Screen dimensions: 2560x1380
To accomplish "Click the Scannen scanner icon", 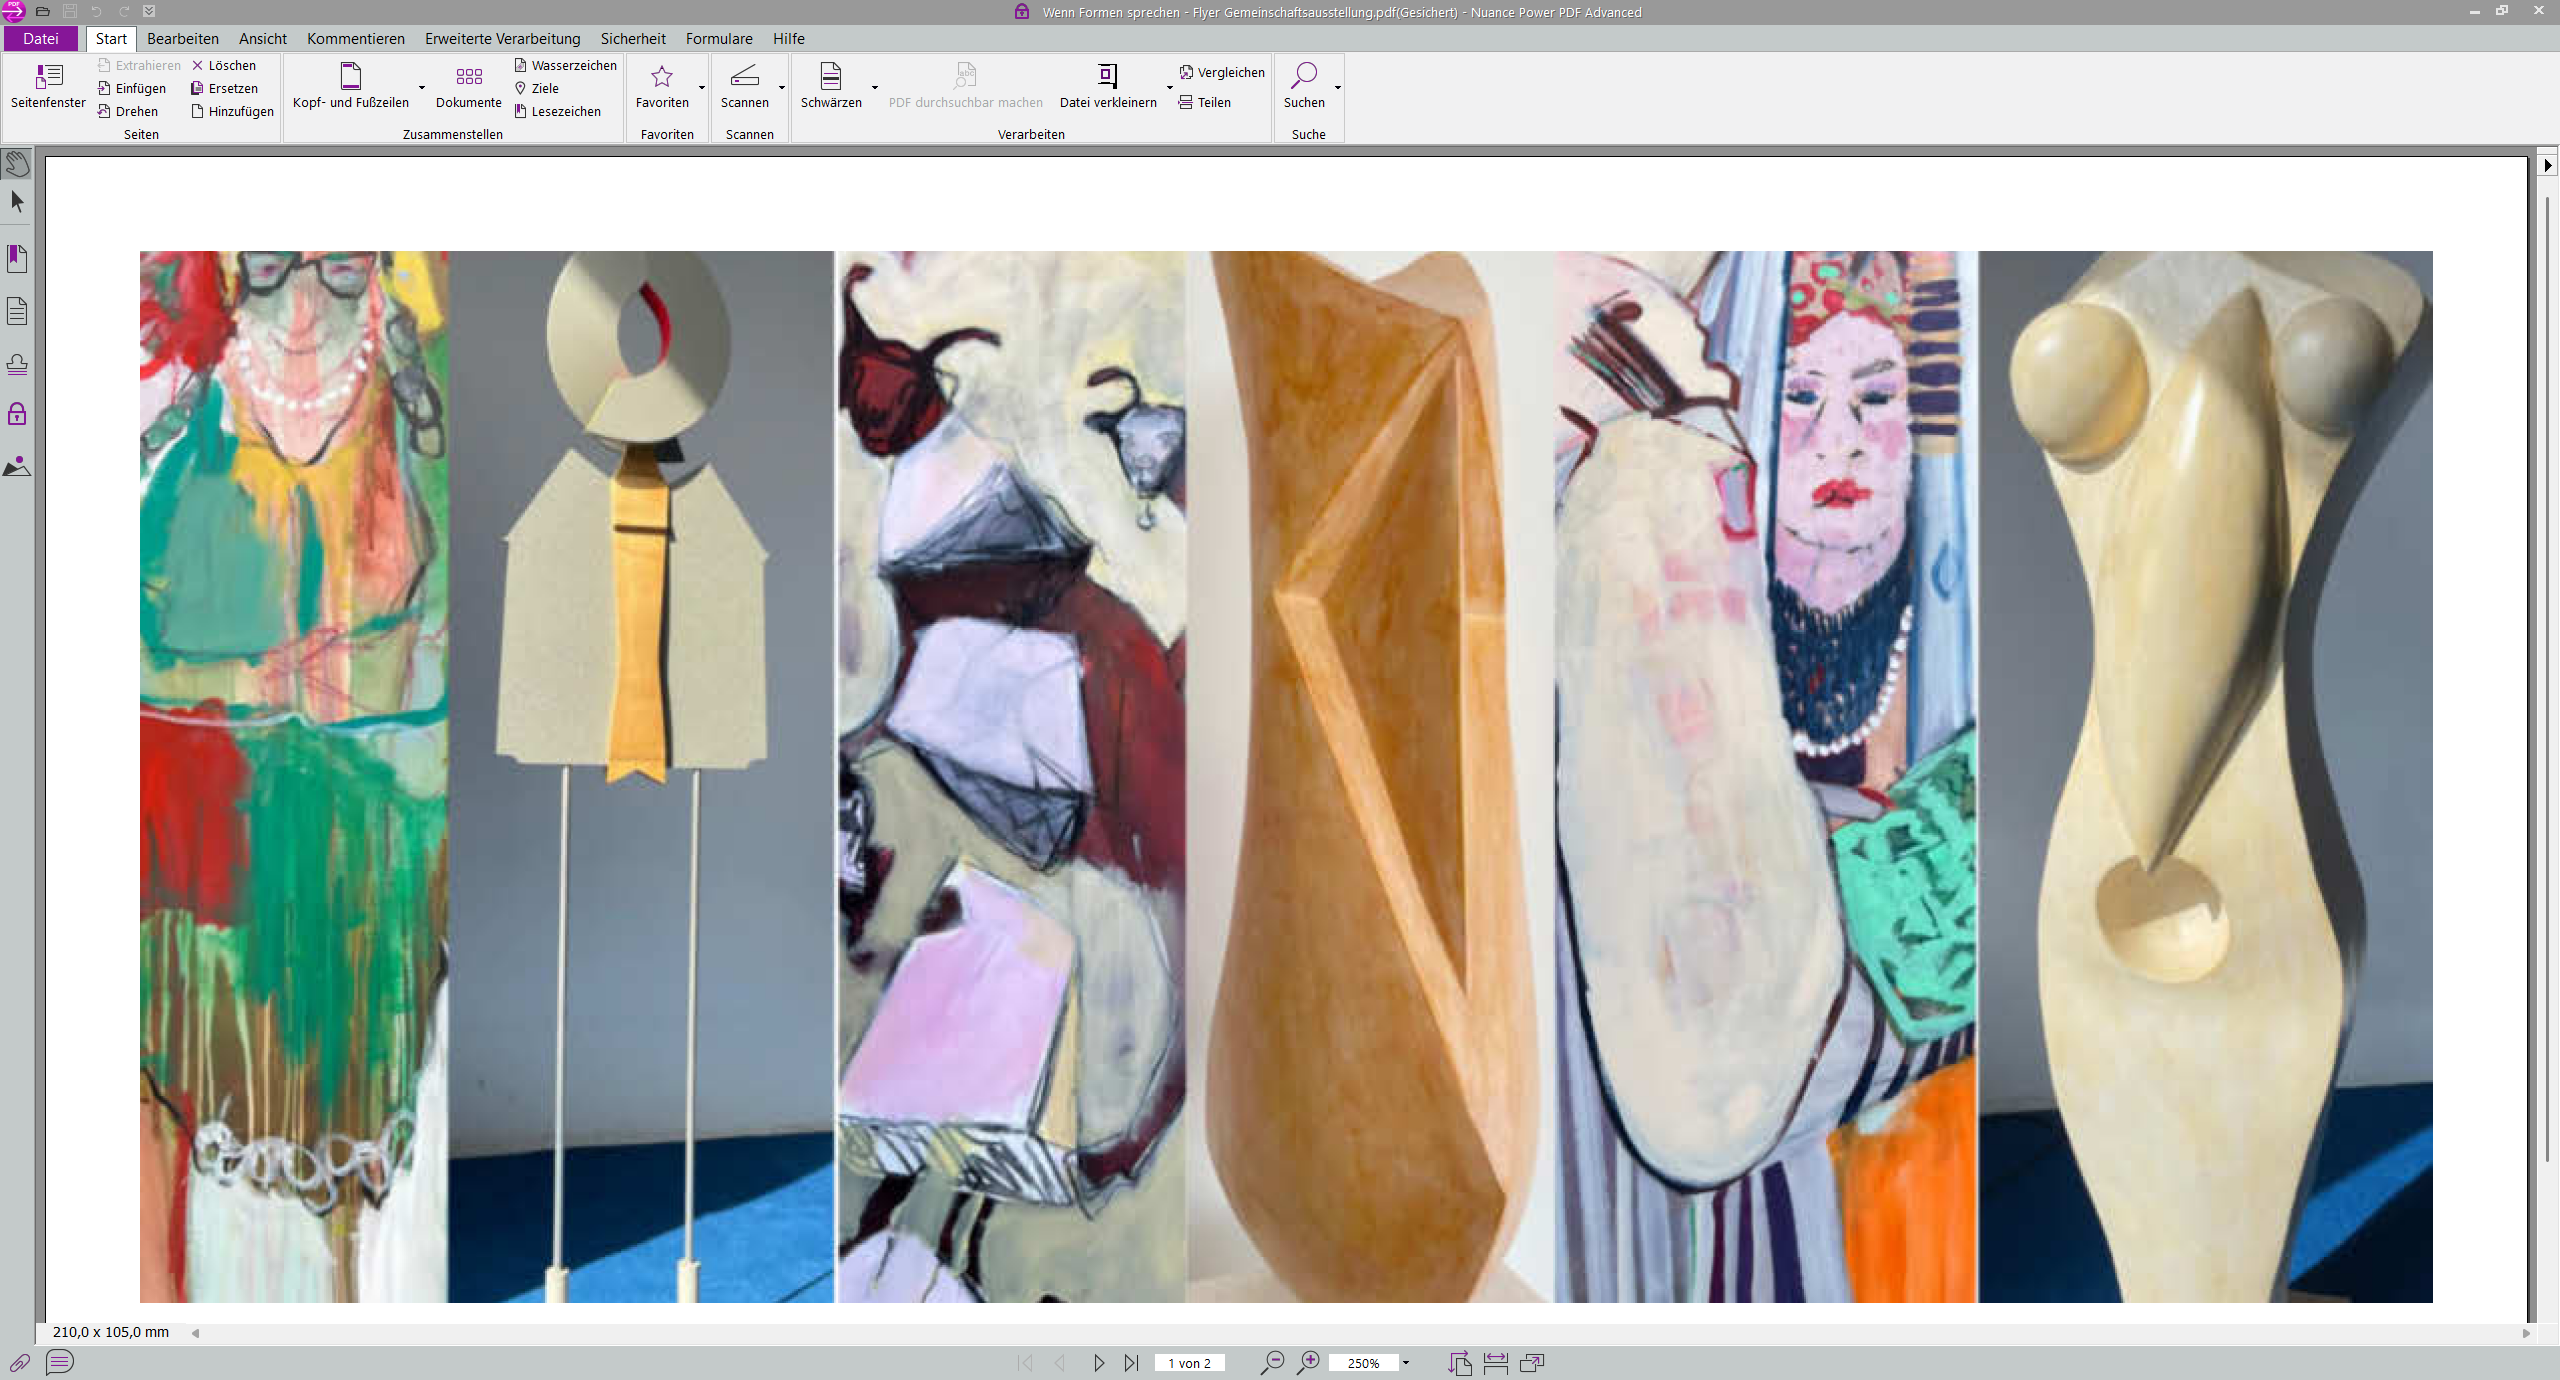I will (x=744, y=76).
